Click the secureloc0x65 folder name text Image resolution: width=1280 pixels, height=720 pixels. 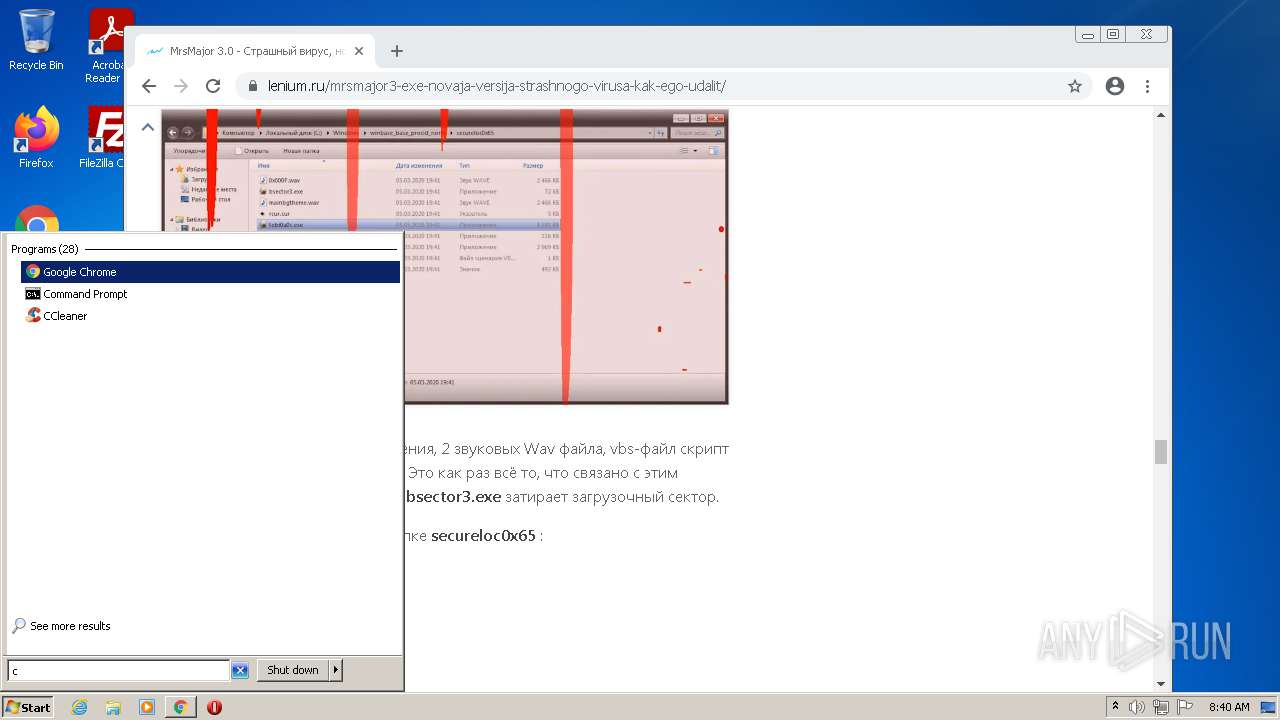(x=483, y=536)
